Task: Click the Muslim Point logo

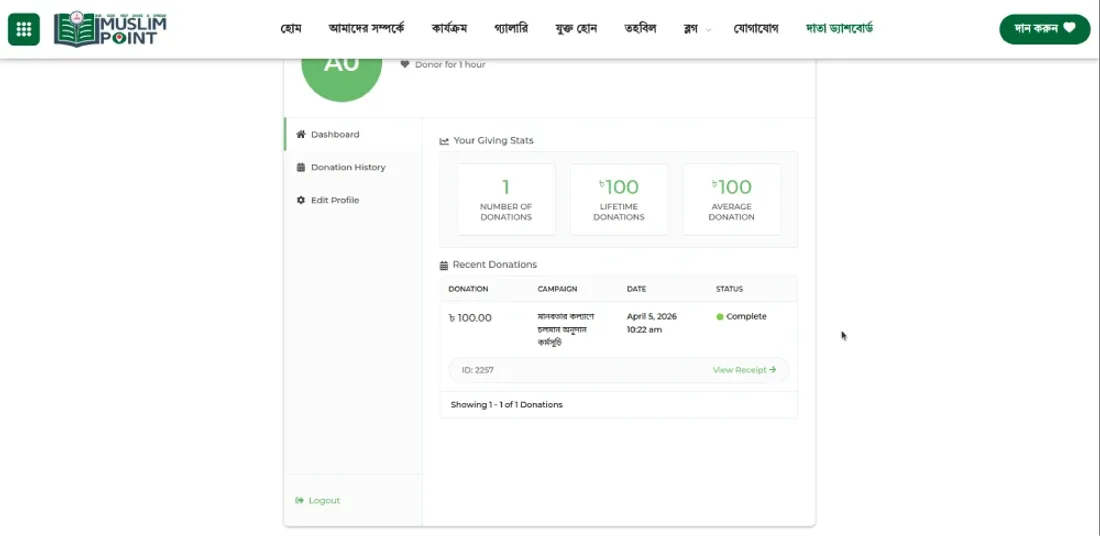Action: click(110, 29)
